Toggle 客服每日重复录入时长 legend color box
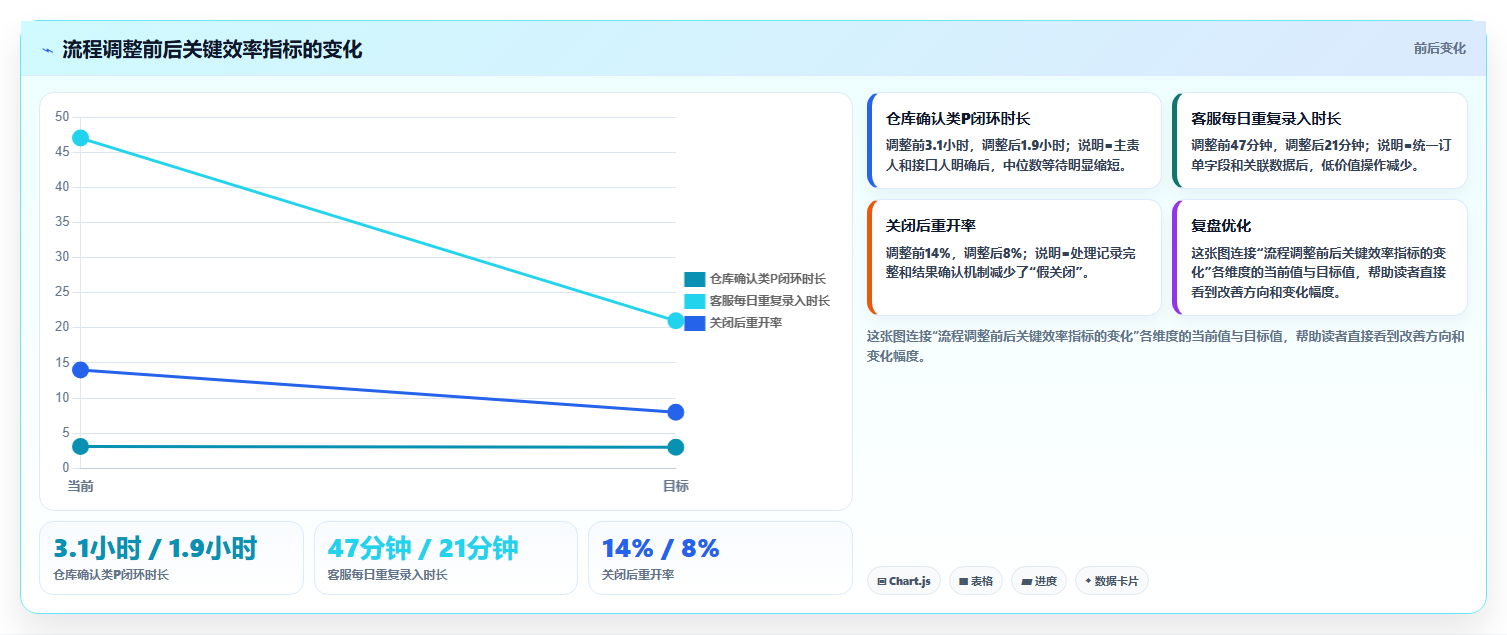 tap(695, 301)
